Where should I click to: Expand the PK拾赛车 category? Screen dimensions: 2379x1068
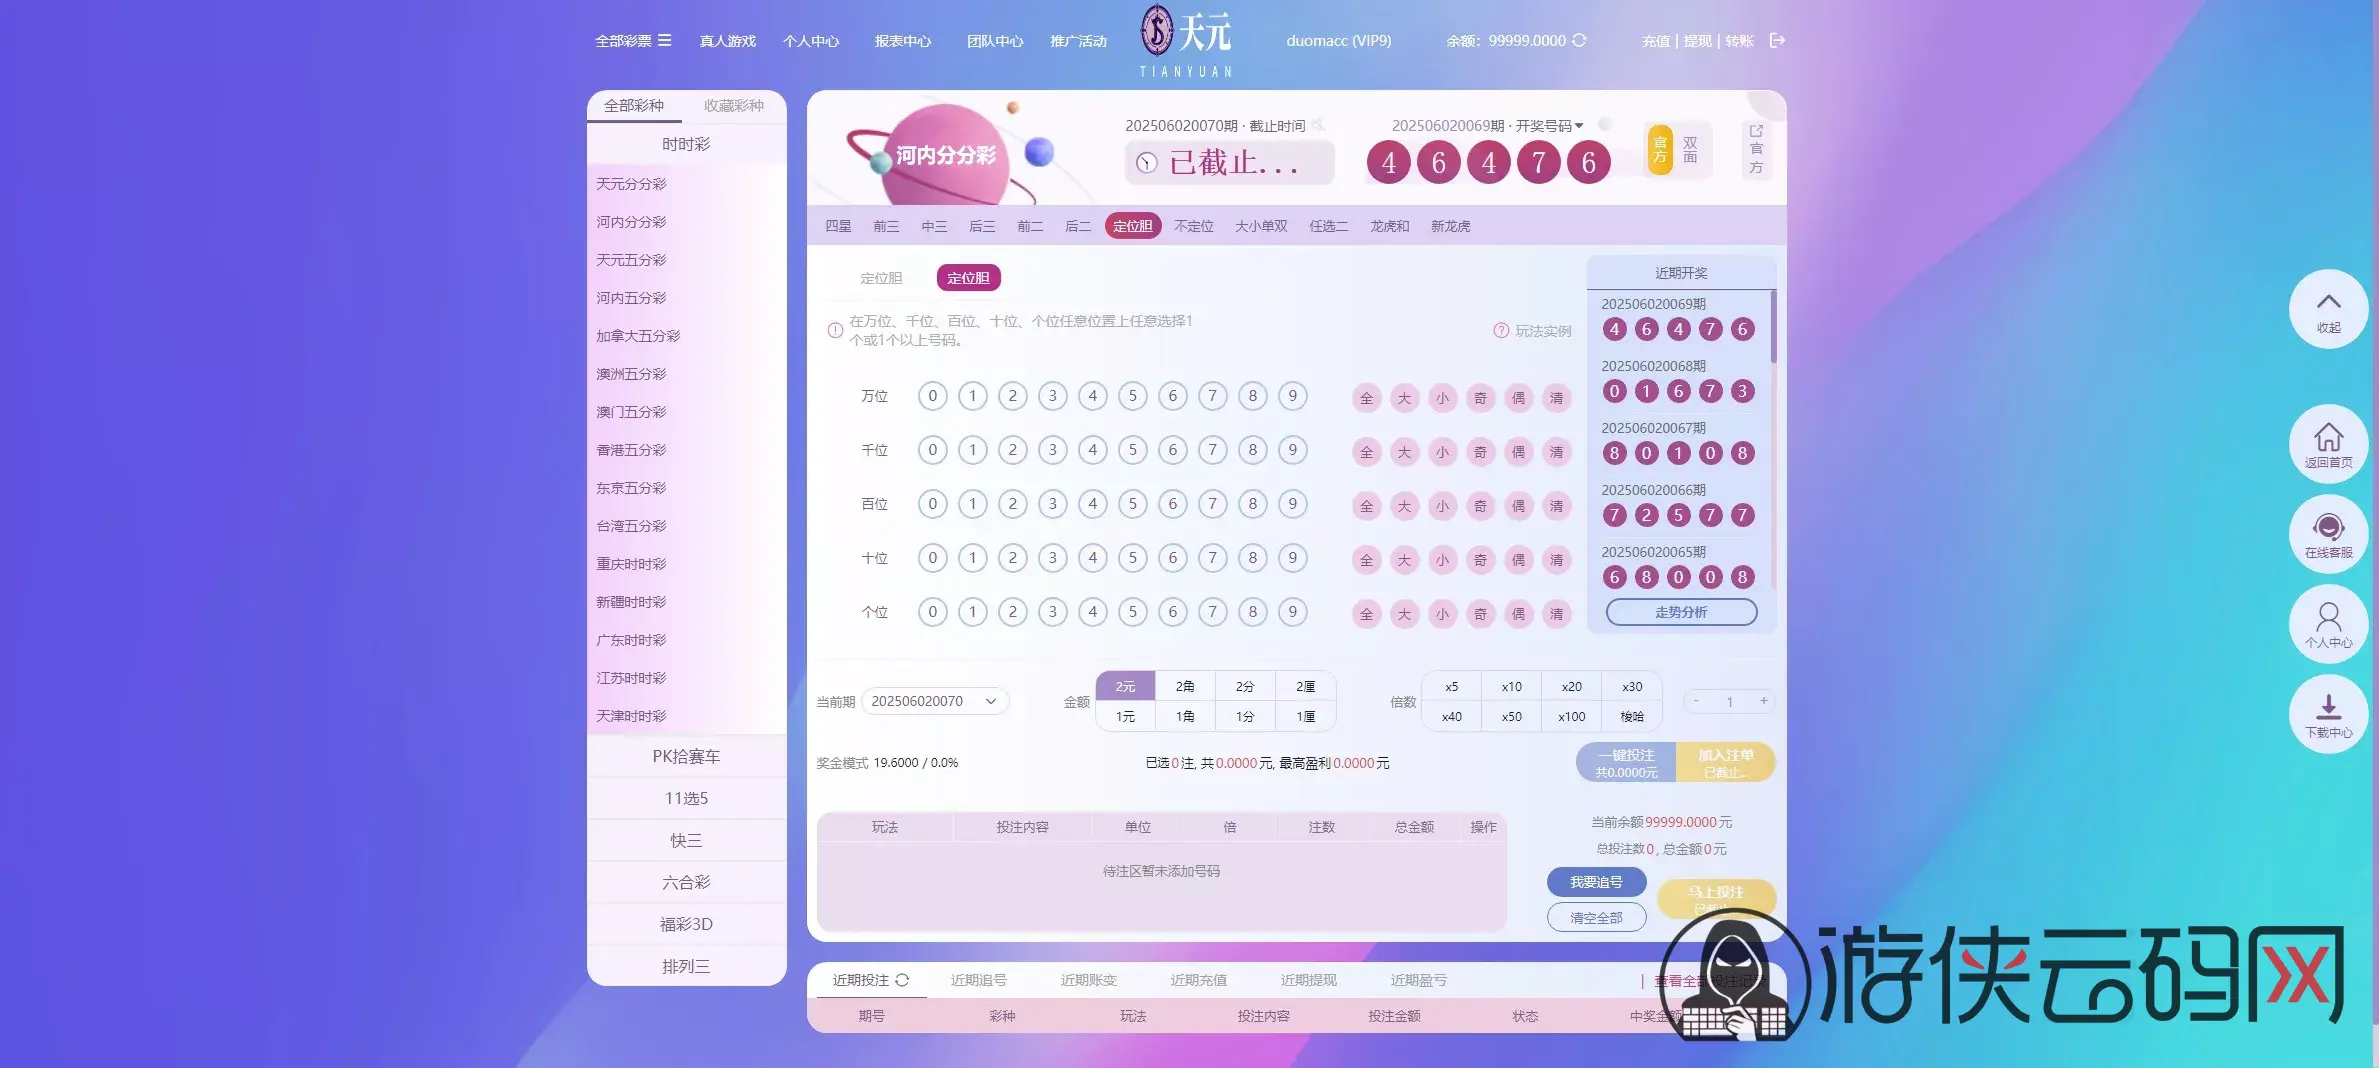687,756
